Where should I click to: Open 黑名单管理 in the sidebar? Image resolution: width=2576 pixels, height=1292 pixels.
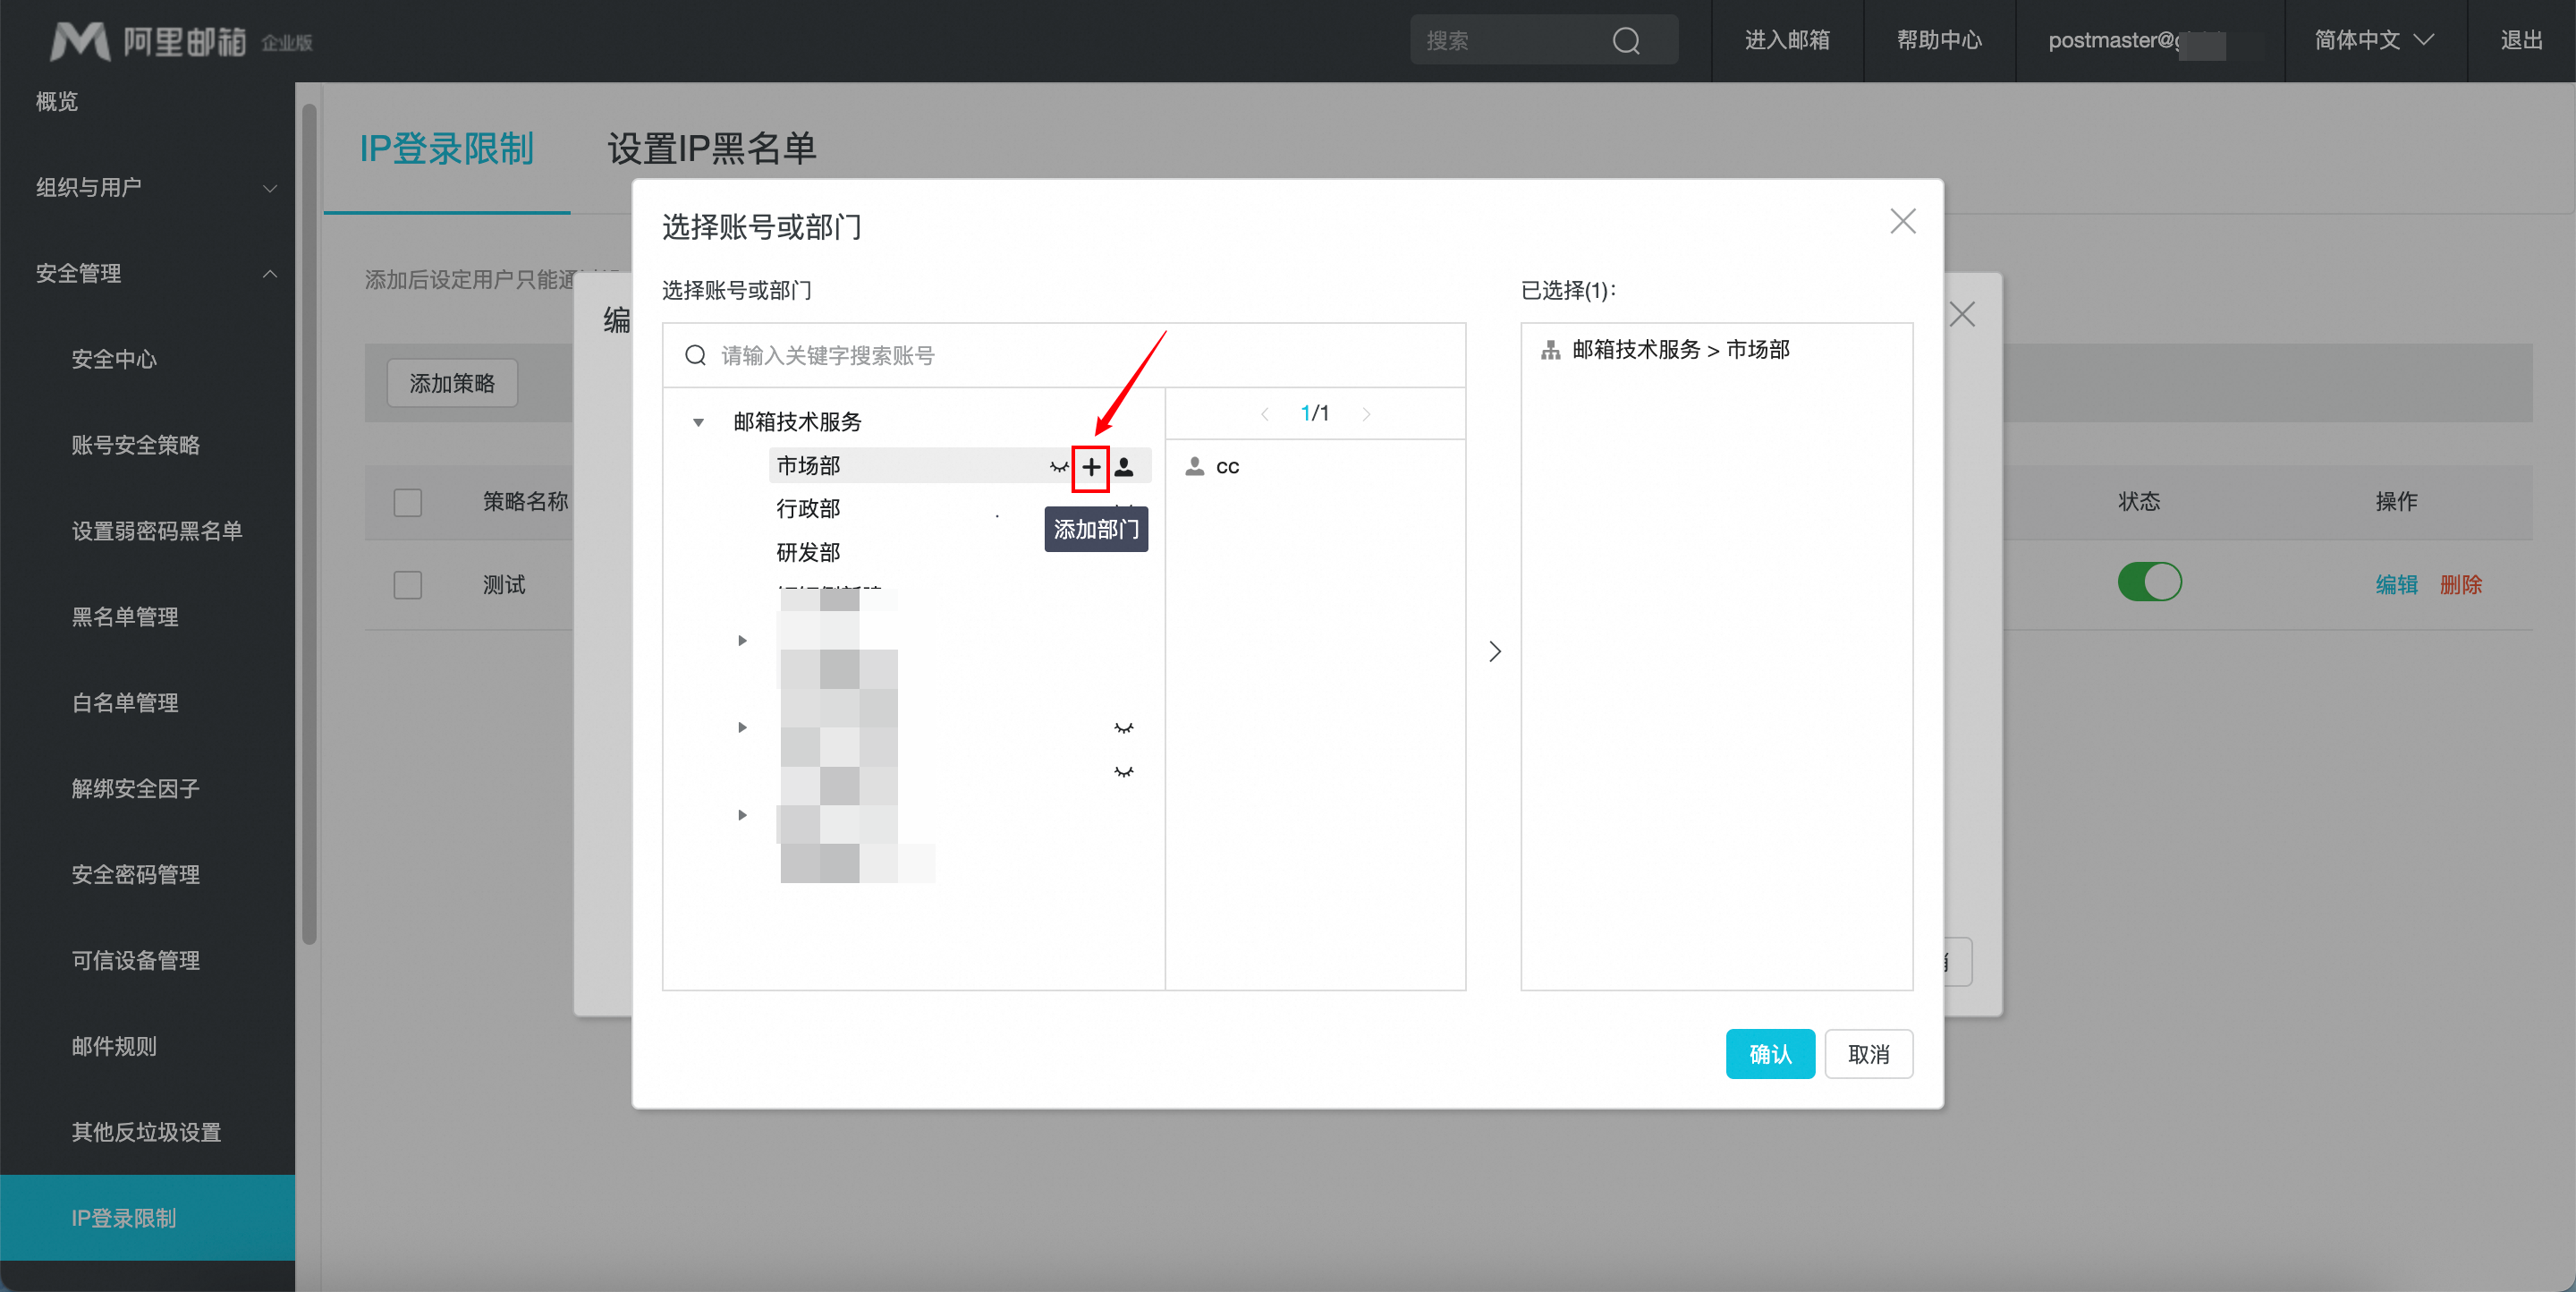point(125,617)
